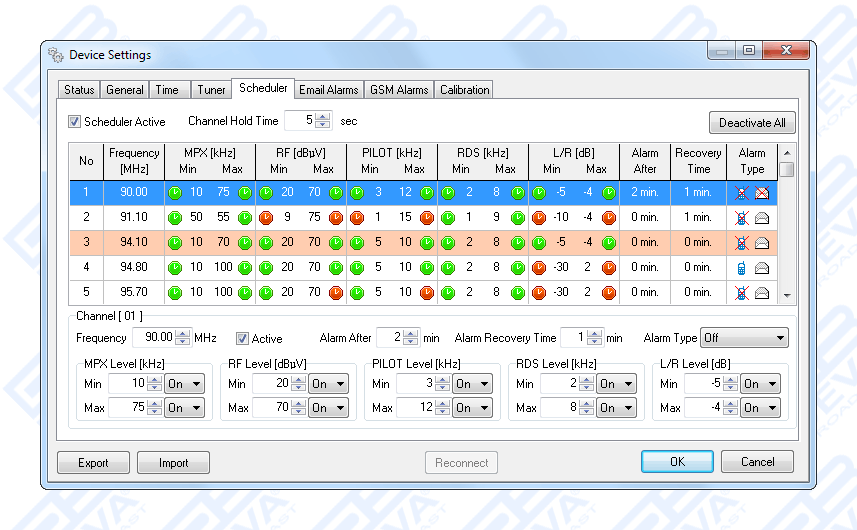Click the Export button
This screenshot has width=857, height=530.
click(93, 462)
